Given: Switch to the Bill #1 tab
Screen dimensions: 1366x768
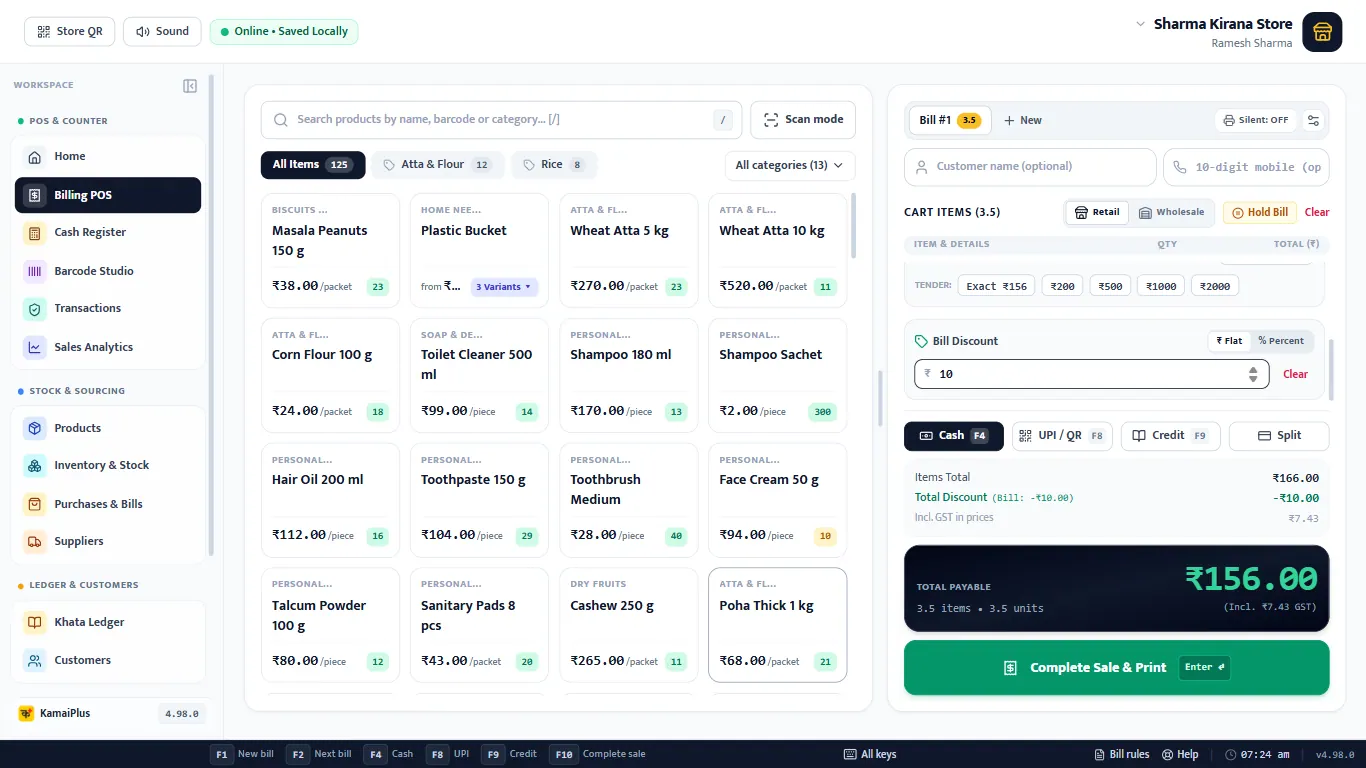Looking at the screenshot, I should point(948,120).
